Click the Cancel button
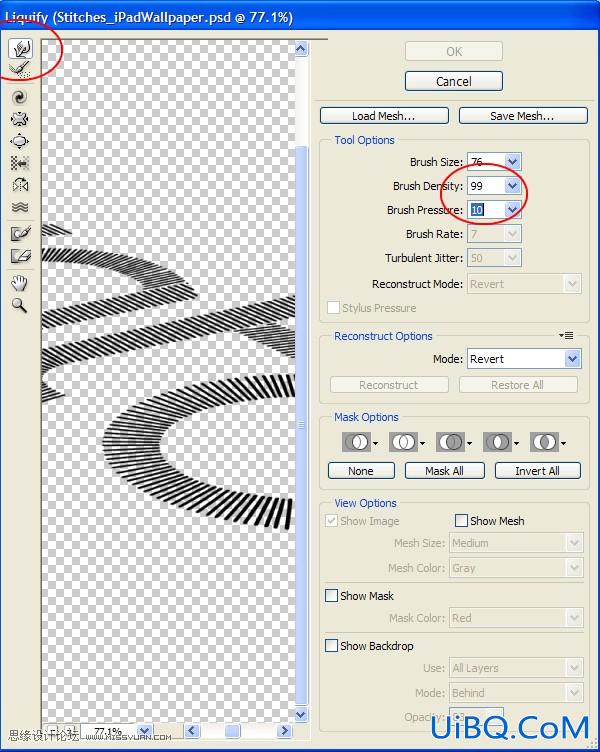The width and height of the screenshot is (600, 752). tap(454, 82)
